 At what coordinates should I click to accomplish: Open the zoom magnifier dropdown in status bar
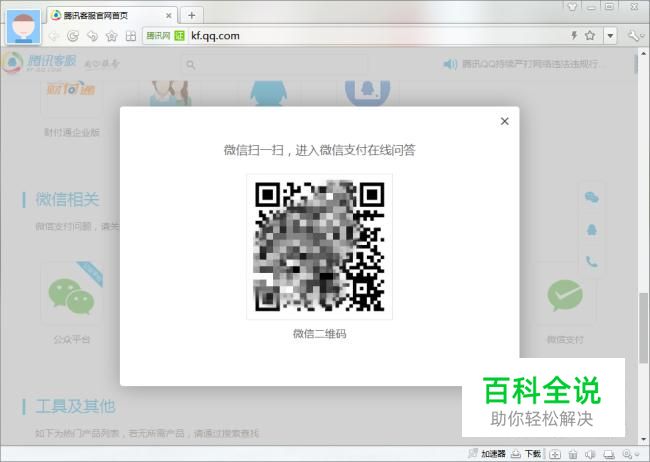coord(633,454)
